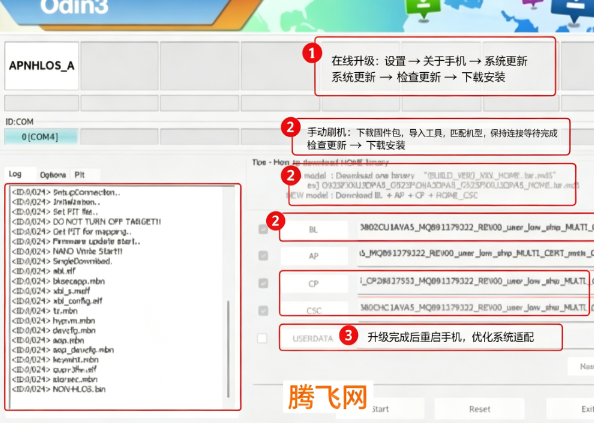This screenshot has height=423, width=594.
Task: Select the 0:[COM4] port indicator box
Action: [41, 137]
